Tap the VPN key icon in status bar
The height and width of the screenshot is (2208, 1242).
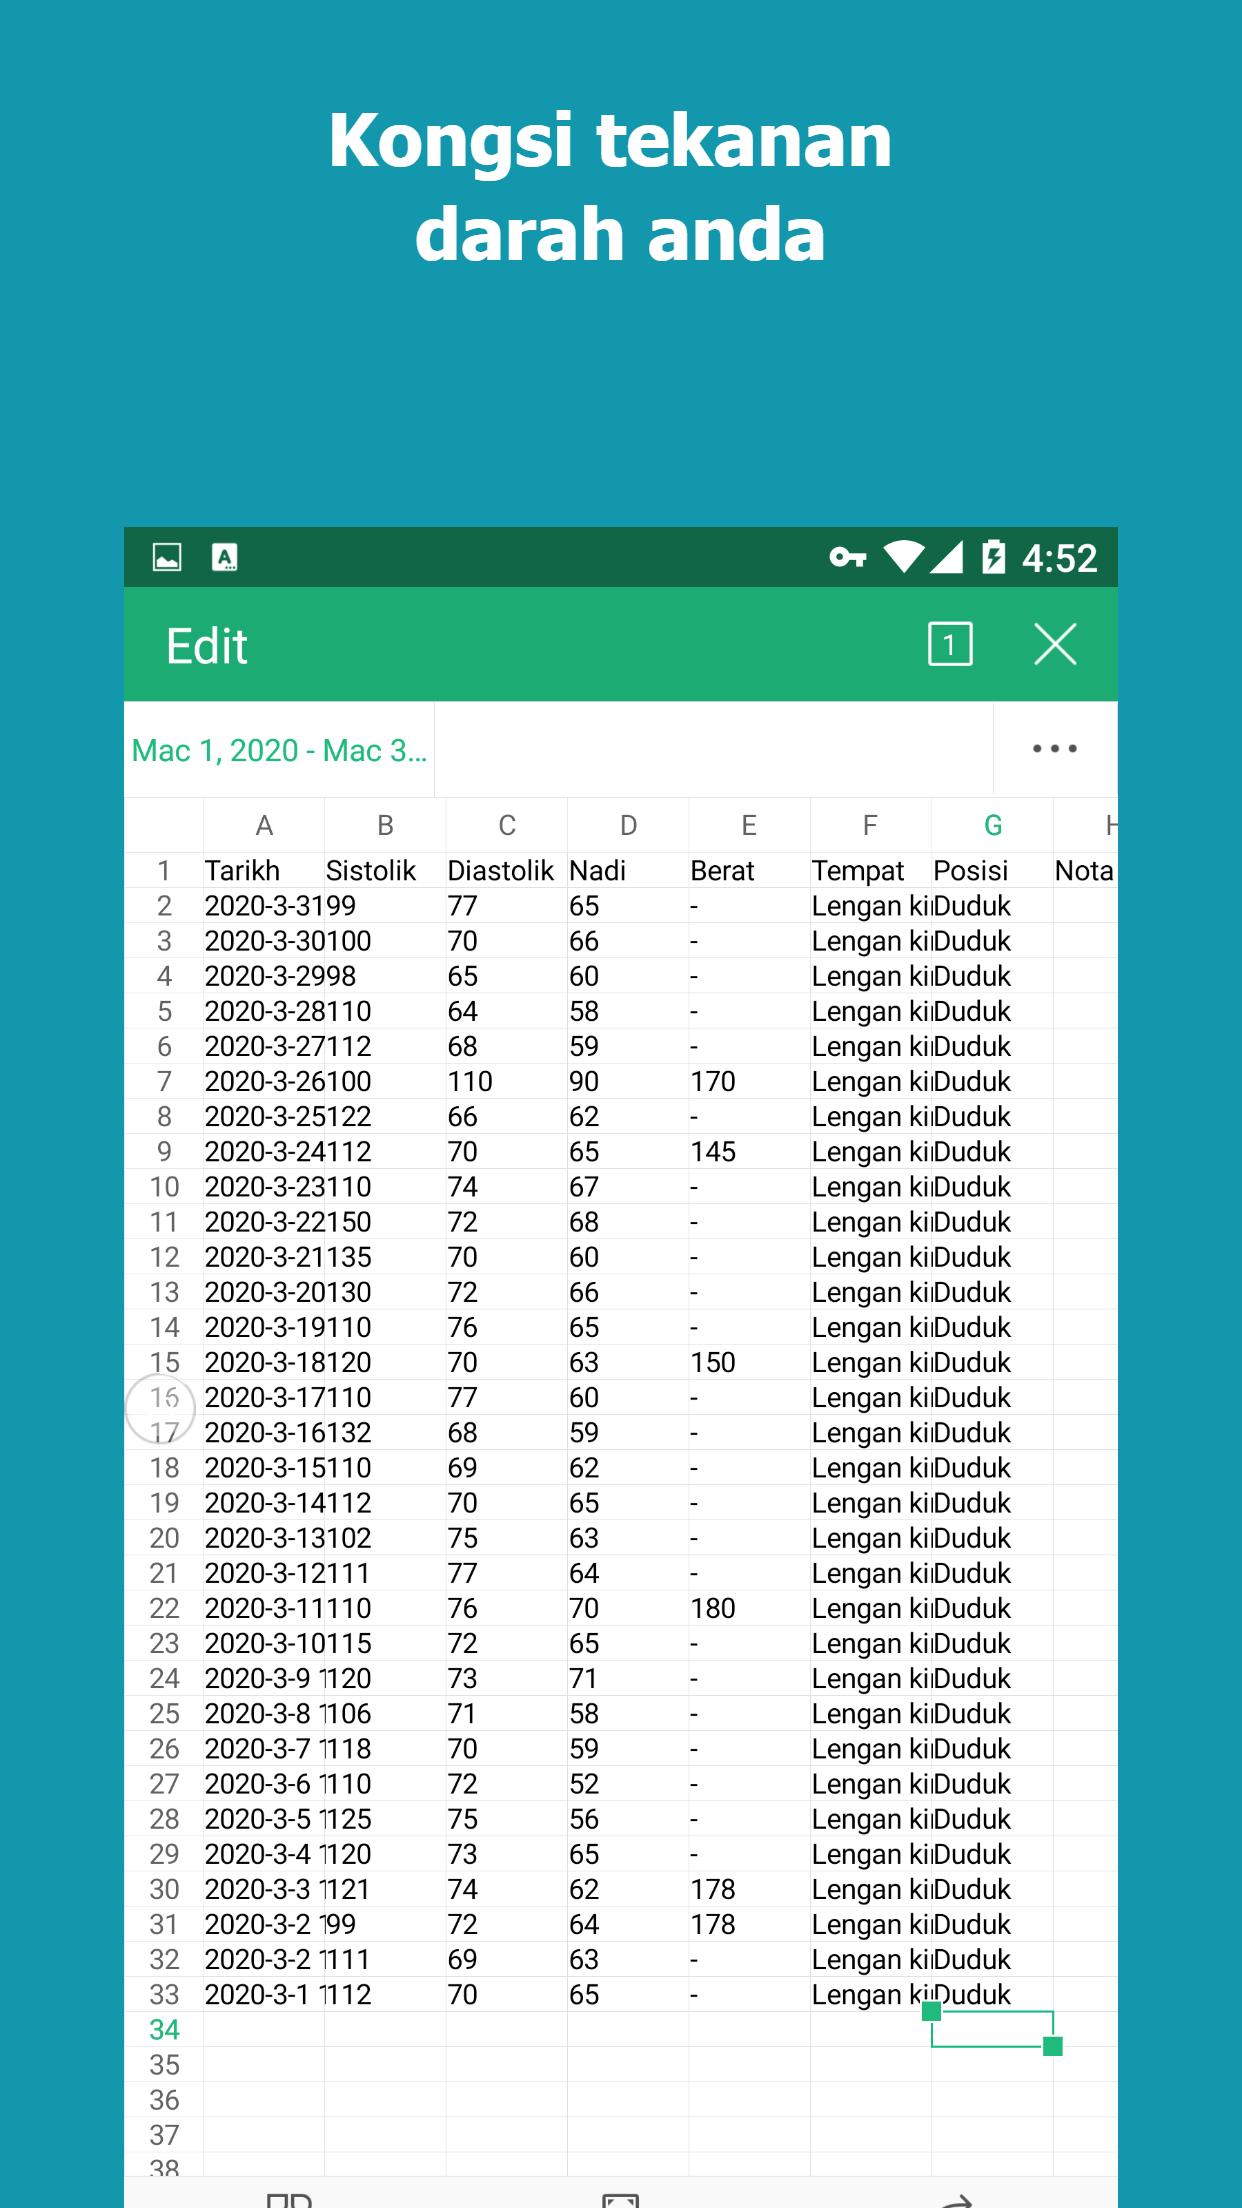pos(848,557)
